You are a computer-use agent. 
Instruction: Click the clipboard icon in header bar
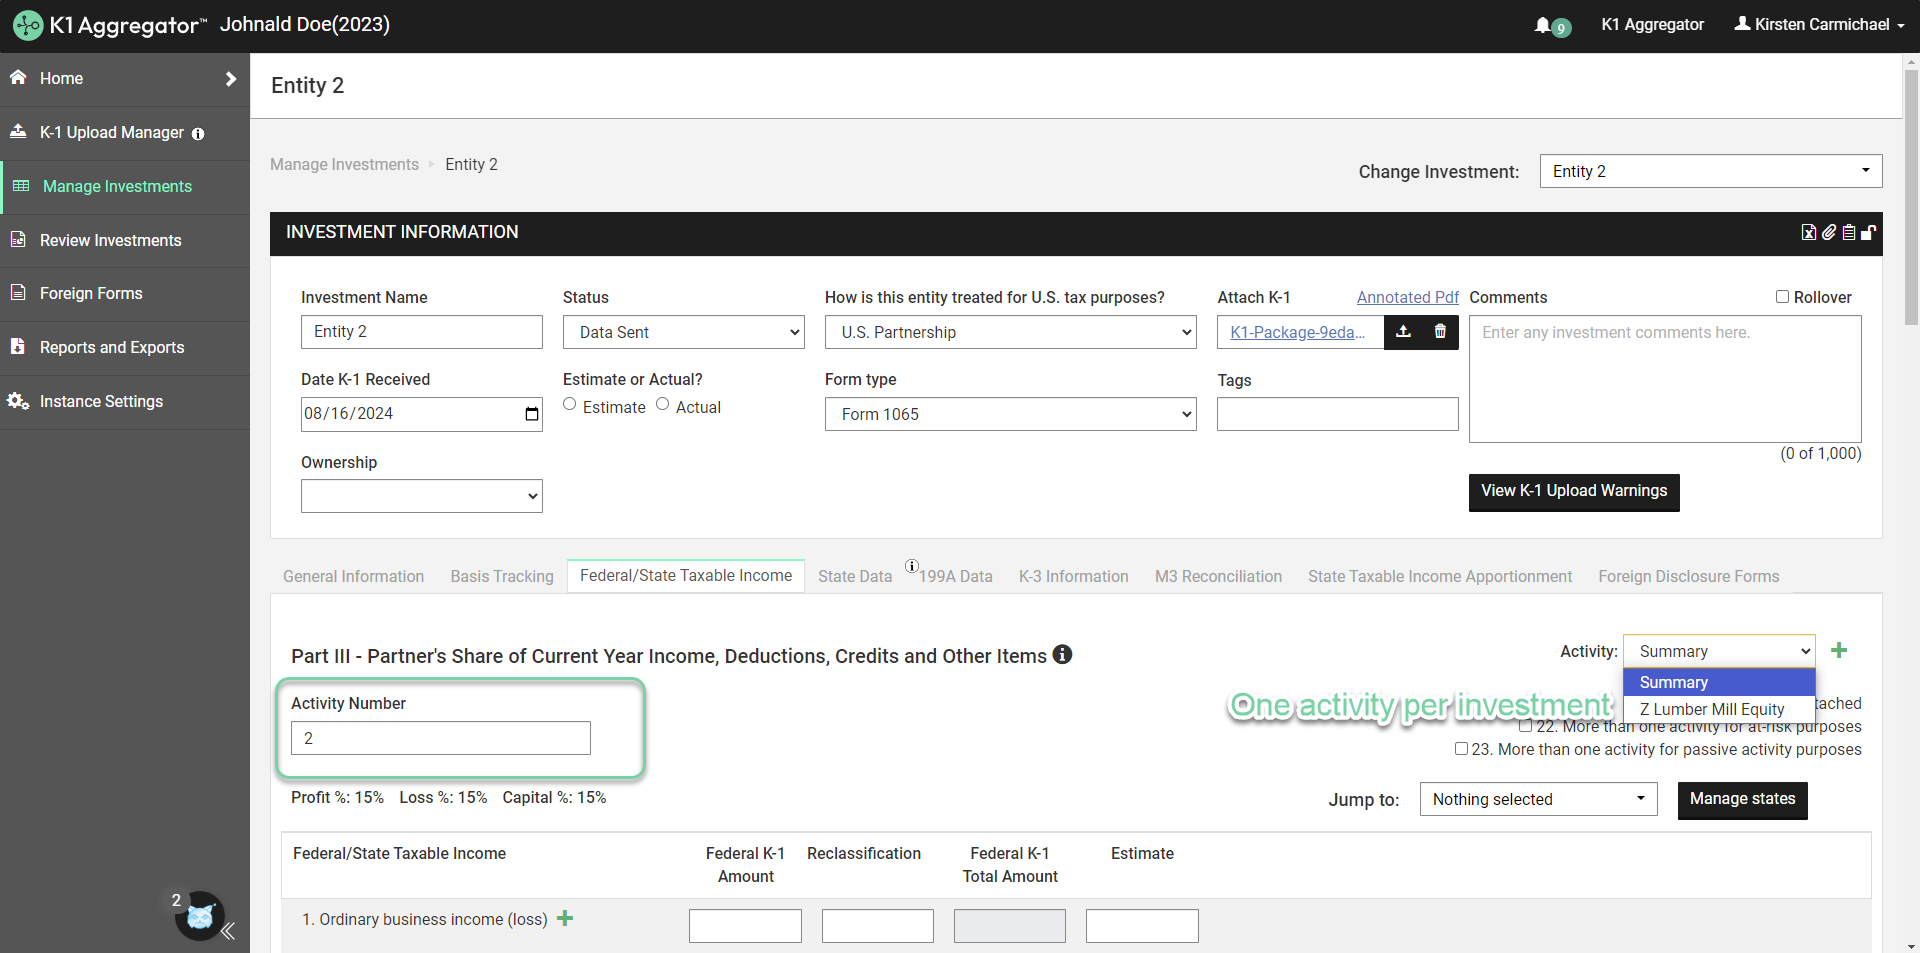1848,232
